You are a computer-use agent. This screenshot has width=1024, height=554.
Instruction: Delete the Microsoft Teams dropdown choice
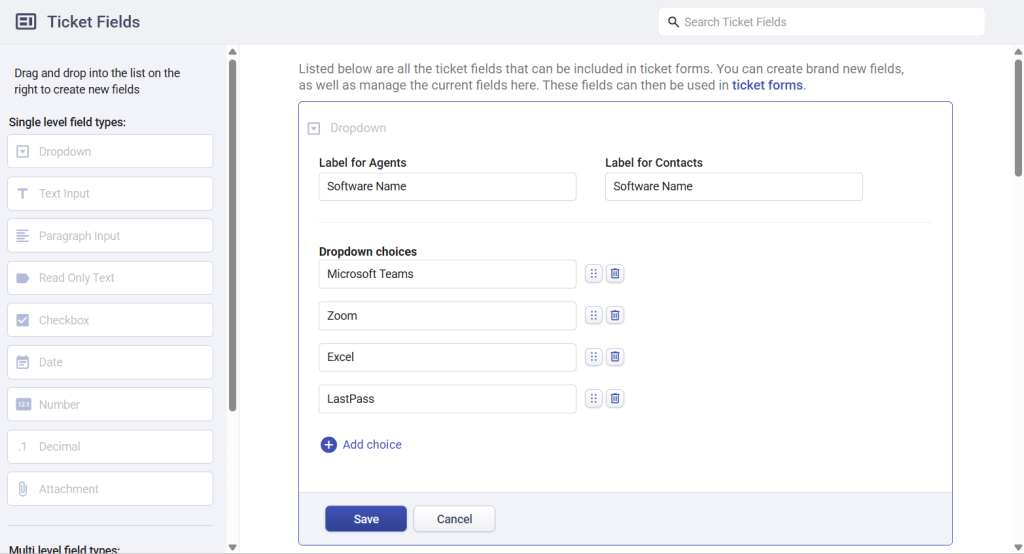pyautogui.click(x=615, y=274)
